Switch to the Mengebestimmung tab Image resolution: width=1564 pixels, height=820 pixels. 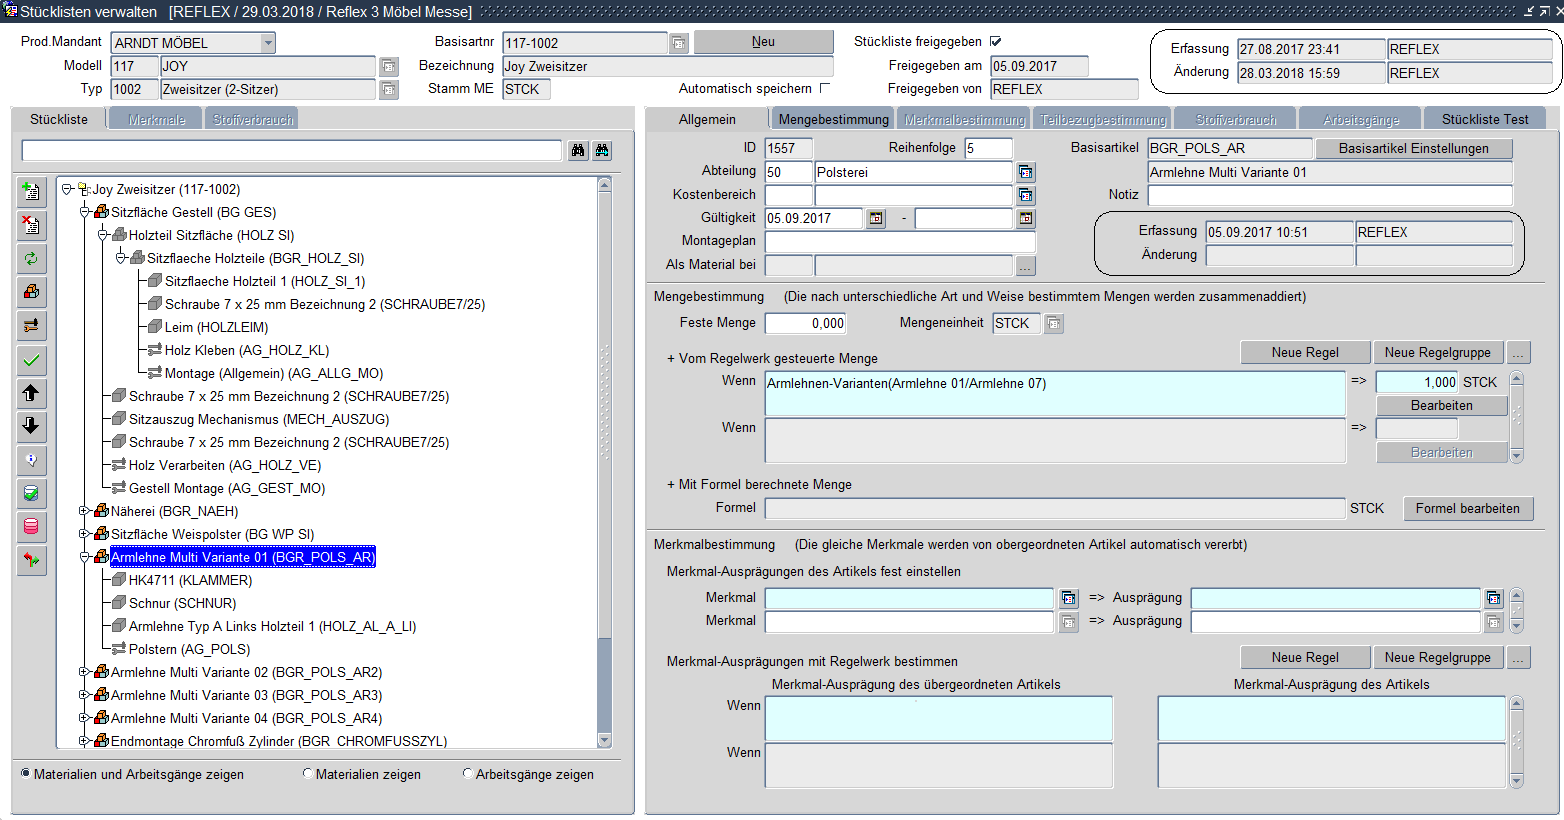pyautogui.click(x=833, y=119)
